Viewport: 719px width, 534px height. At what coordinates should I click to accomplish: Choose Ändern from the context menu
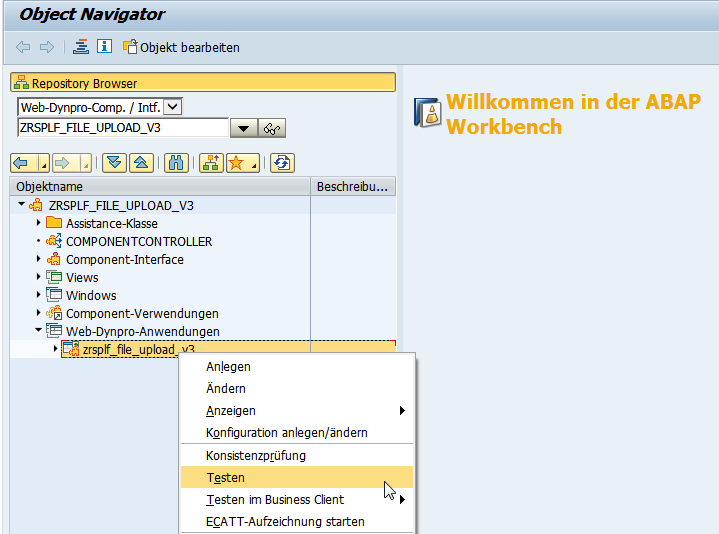[297, 389]
